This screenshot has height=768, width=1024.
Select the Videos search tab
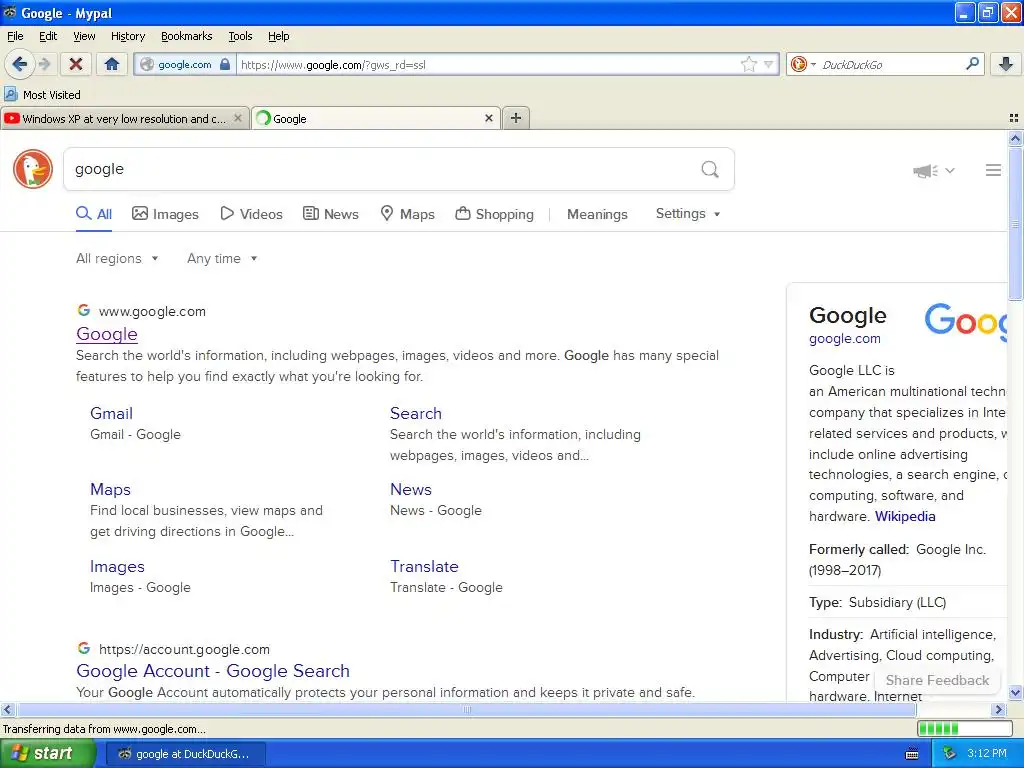(x=251, y=214)
